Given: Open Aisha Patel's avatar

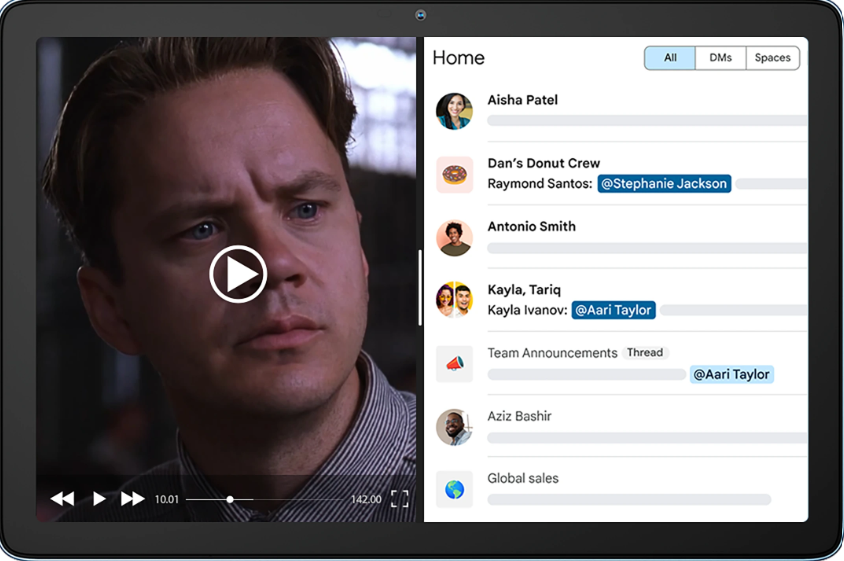Looking at the screenshot, I should 454,111.
